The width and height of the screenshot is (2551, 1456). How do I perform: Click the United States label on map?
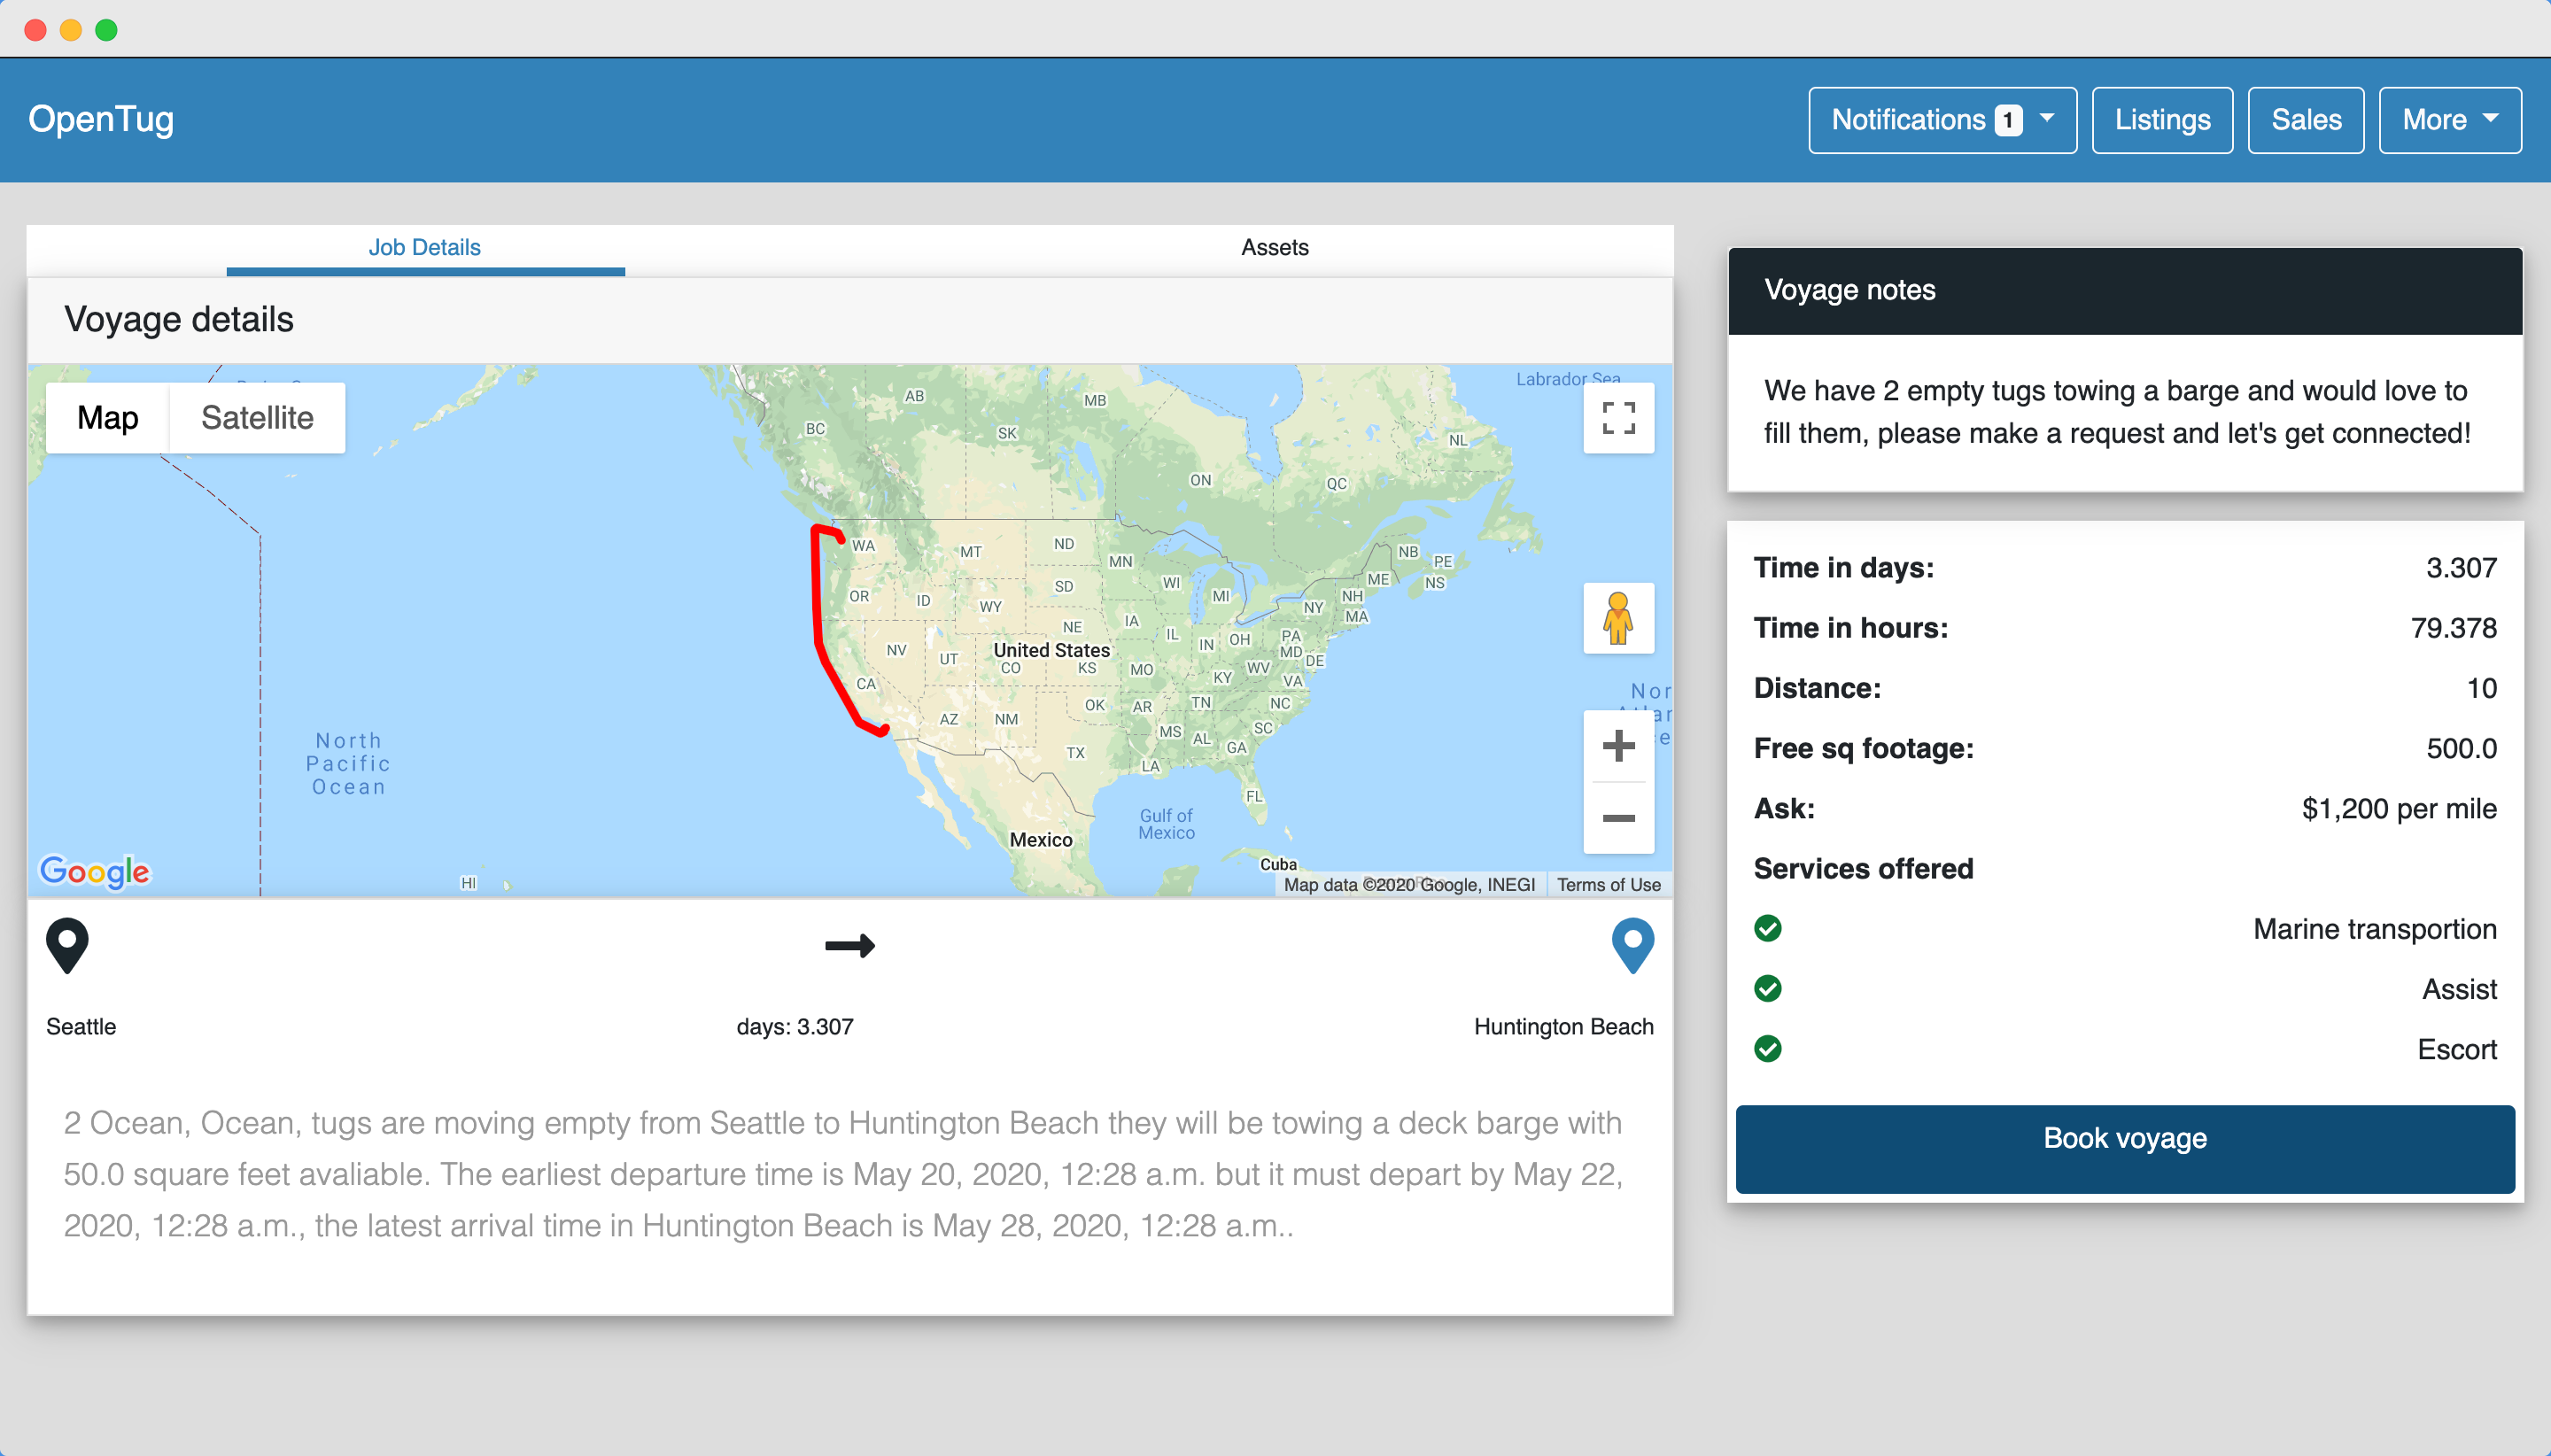[1051, 650]
